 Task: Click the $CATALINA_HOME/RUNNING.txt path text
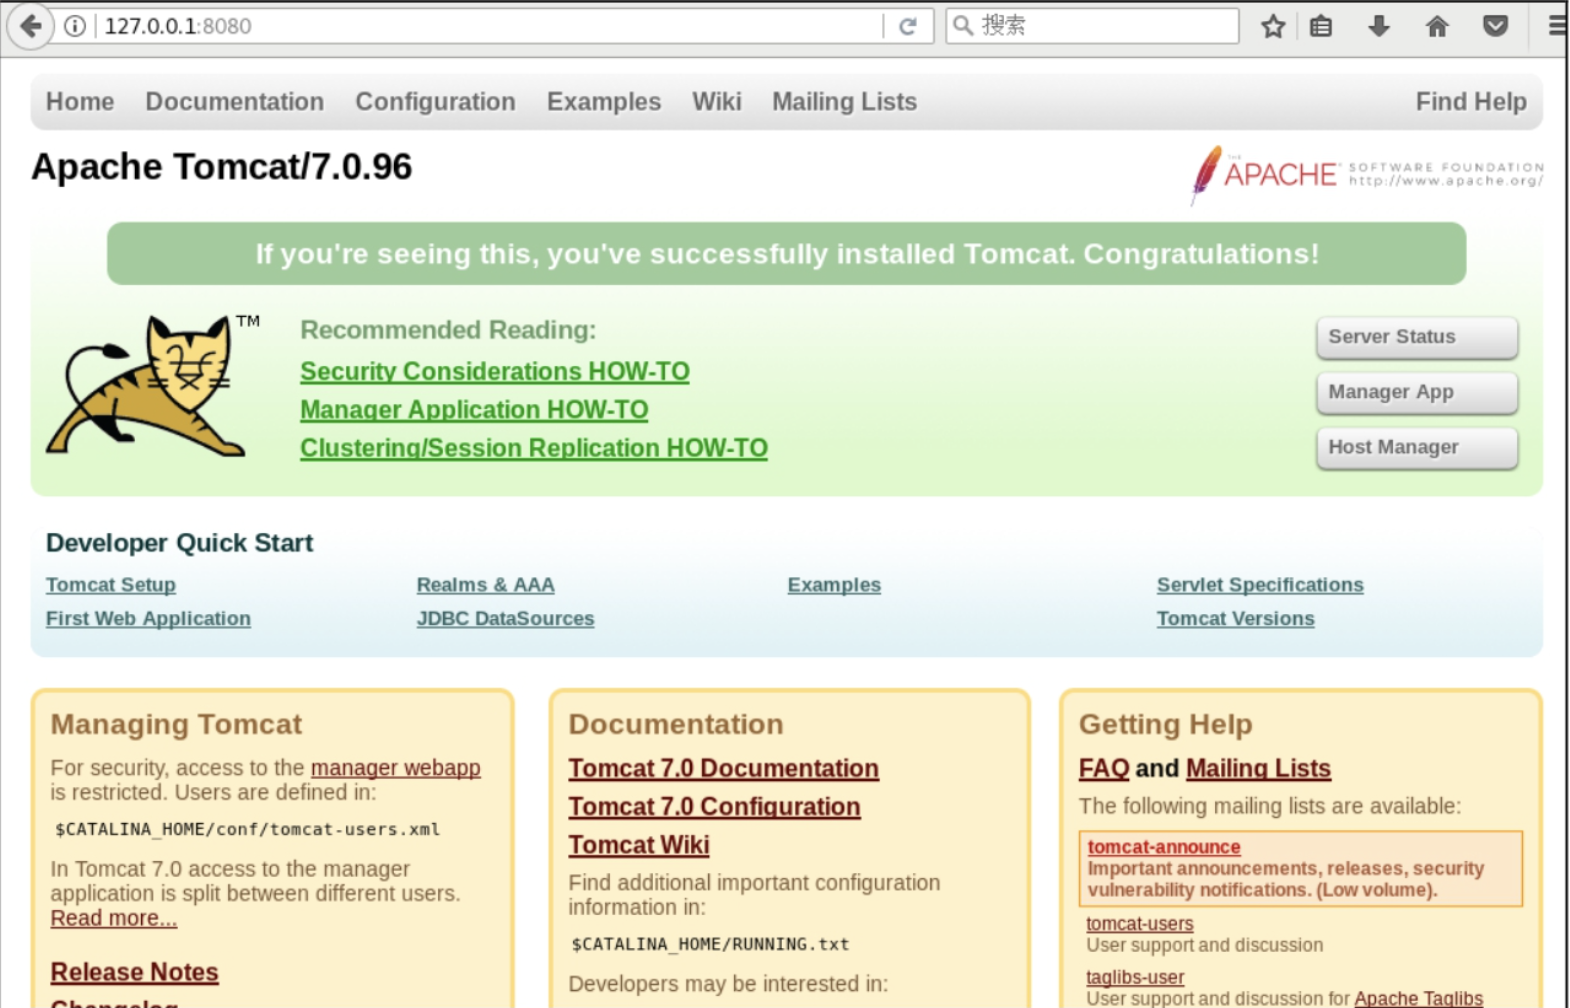710,944
